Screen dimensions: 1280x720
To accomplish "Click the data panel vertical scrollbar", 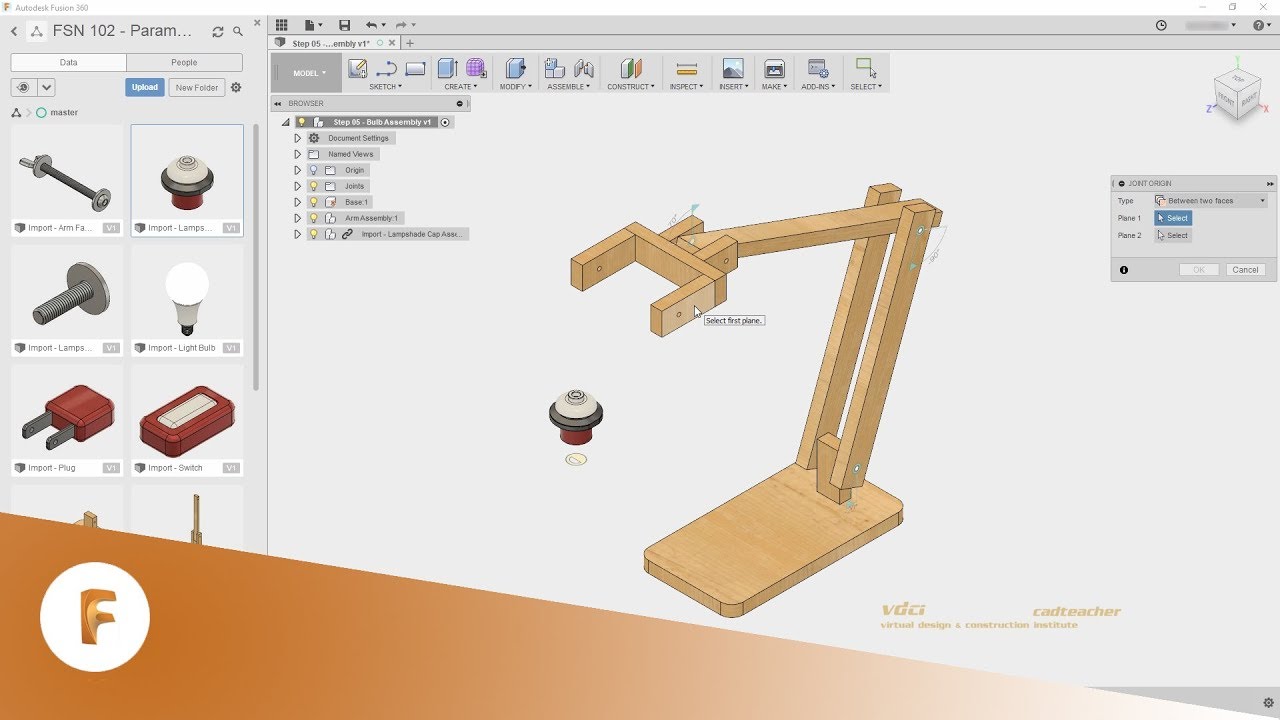I will 256,258.
